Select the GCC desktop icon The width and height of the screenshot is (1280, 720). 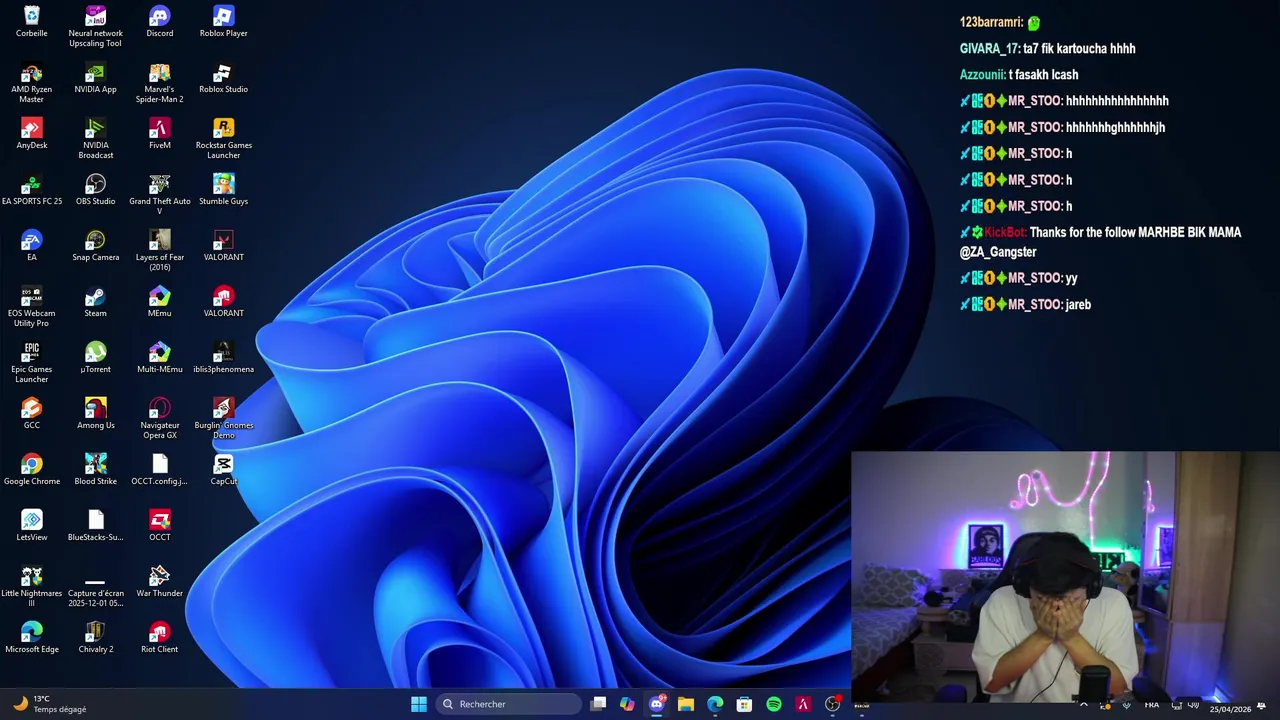32,414
